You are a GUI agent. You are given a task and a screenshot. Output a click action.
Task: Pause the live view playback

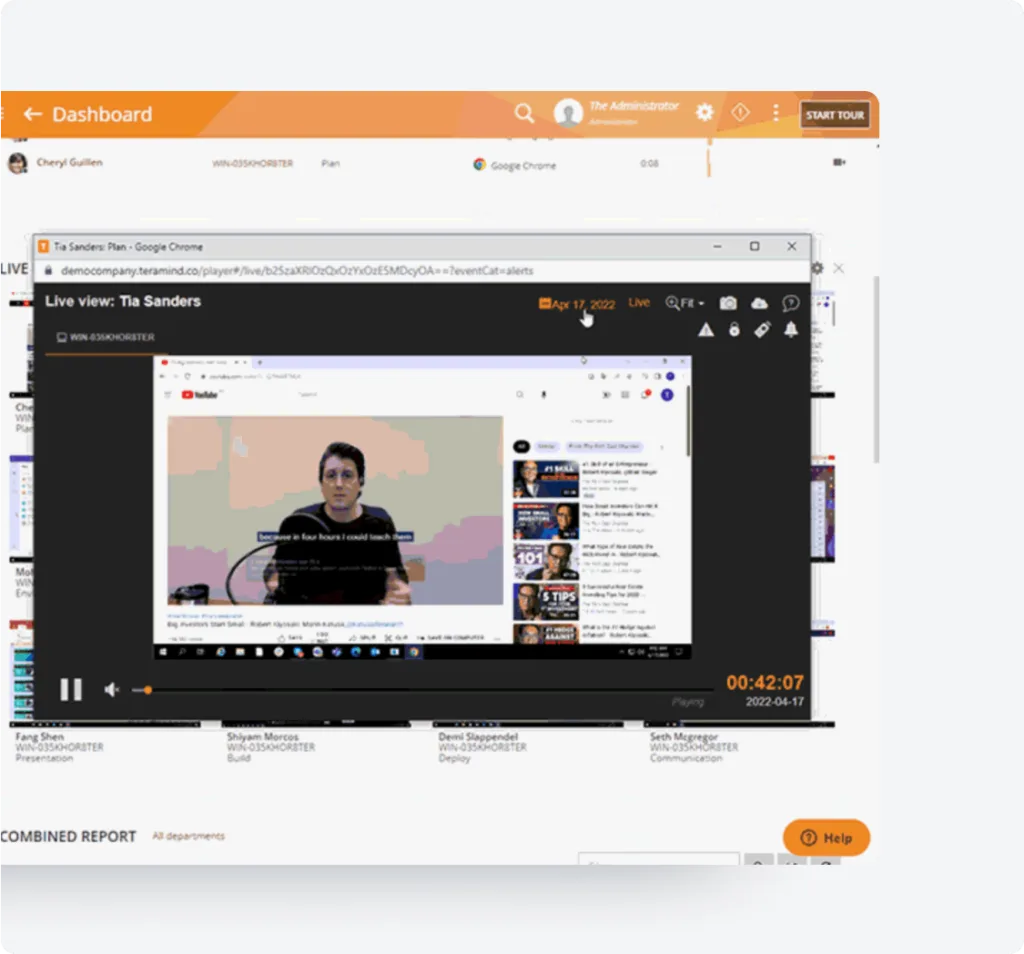(x=71, y=689)
